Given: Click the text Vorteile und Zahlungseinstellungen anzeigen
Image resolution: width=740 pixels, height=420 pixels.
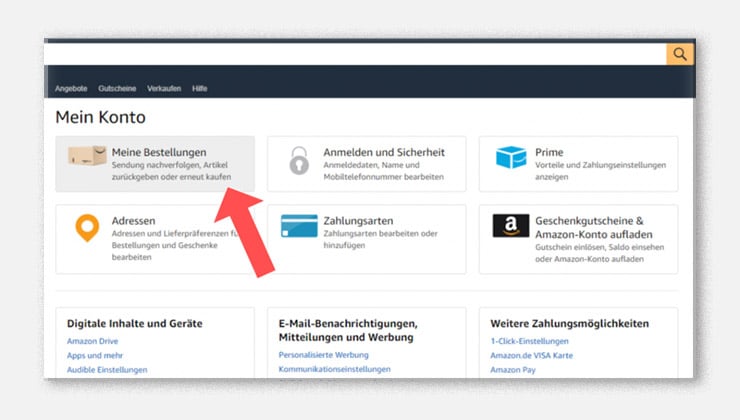Looking at the screenshot, I should tap(600, 171).
